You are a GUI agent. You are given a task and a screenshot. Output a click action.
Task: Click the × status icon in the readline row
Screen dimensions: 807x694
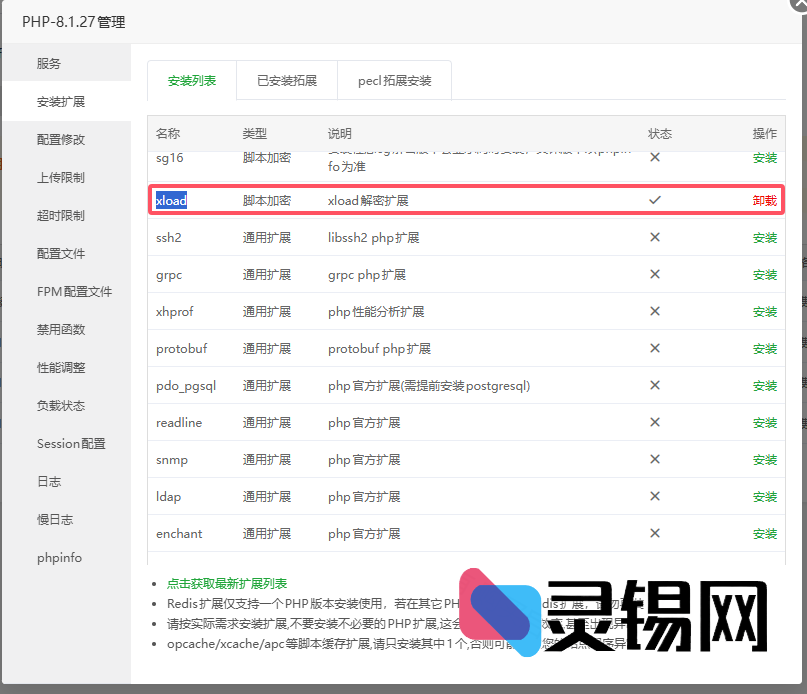click(655, 422)
